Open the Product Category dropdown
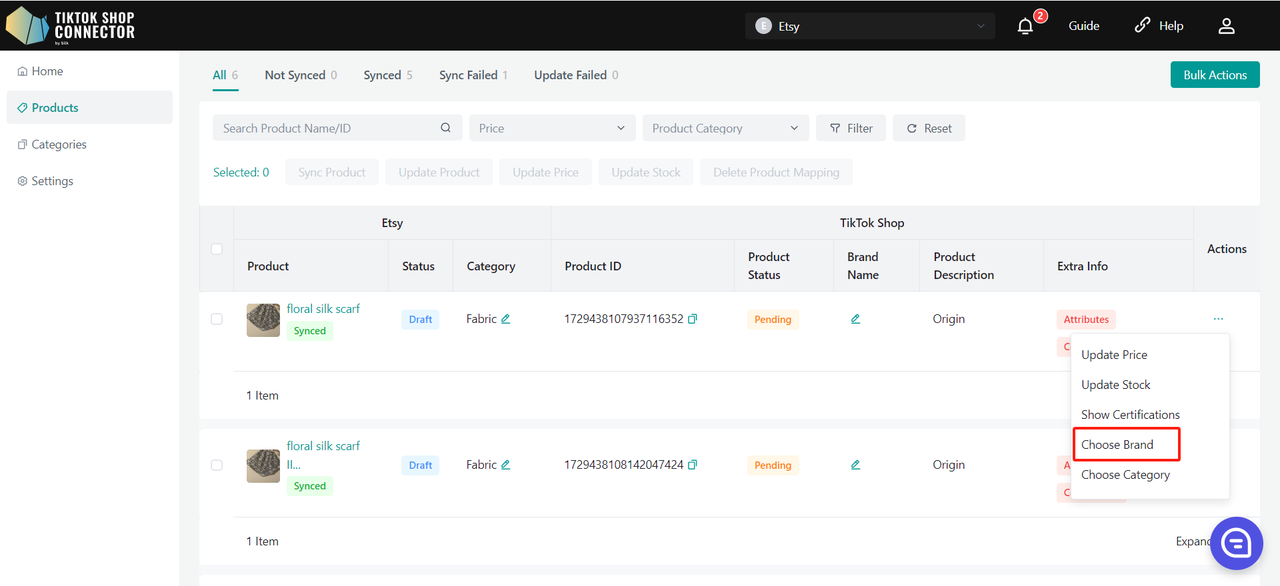The image size is (1280, 586). [x=726, y=128]
